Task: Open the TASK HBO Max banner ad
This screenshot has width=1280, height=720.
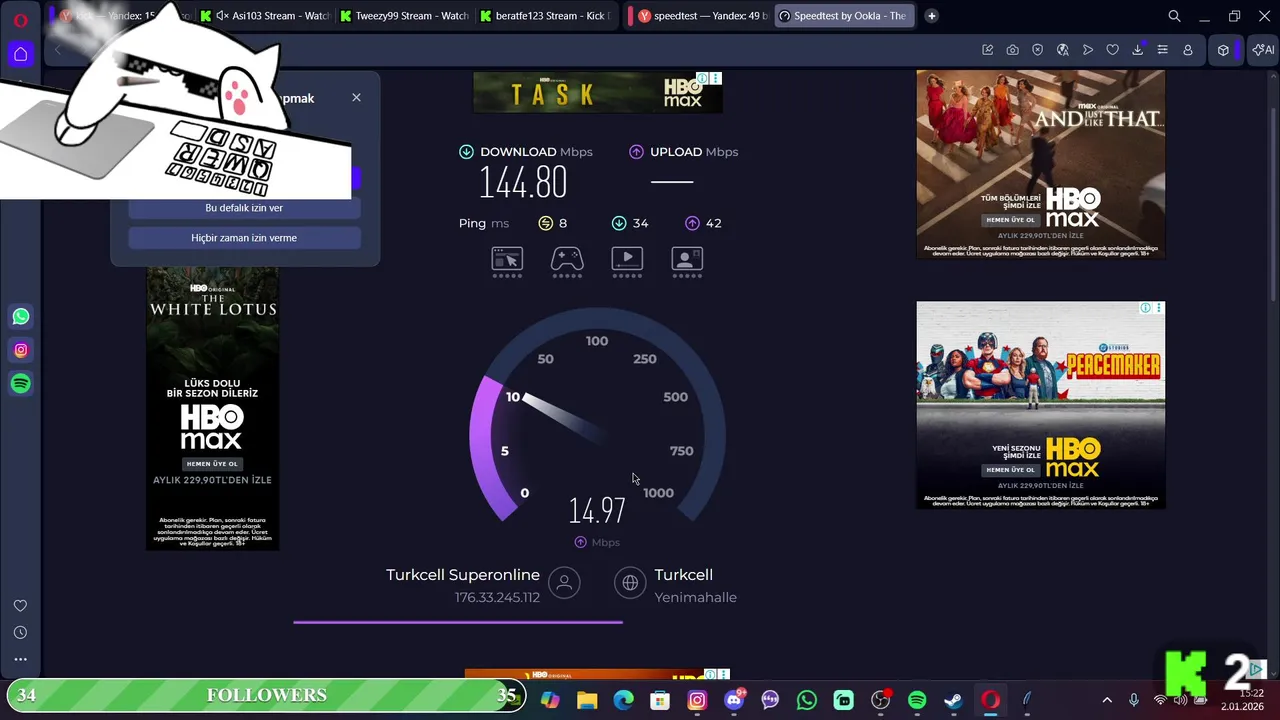Action: (597, 93)
